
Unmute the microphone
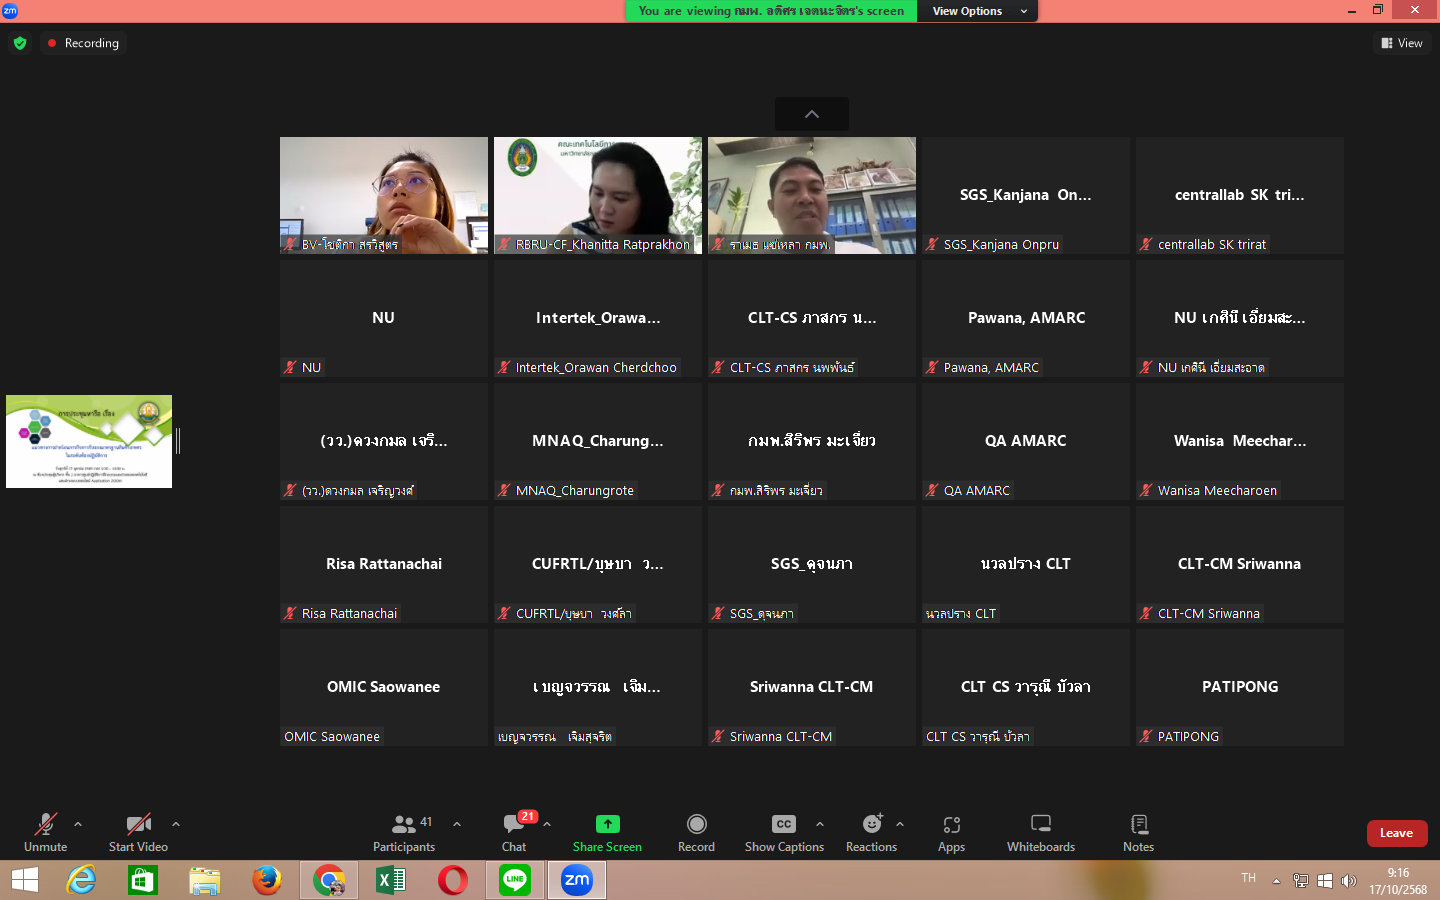pos(46,832)
